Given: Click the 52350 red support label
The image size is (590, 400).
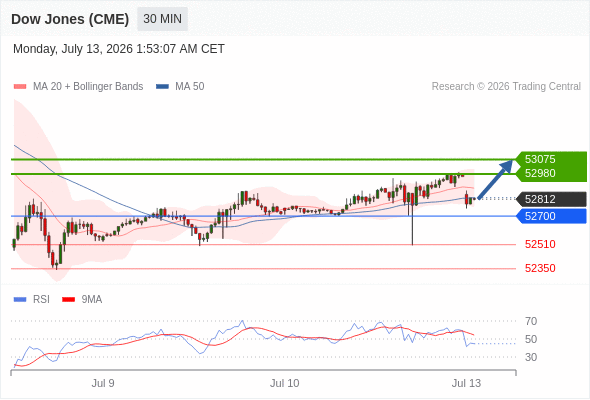Looking at the screenshot, I should tap(540, 268).
